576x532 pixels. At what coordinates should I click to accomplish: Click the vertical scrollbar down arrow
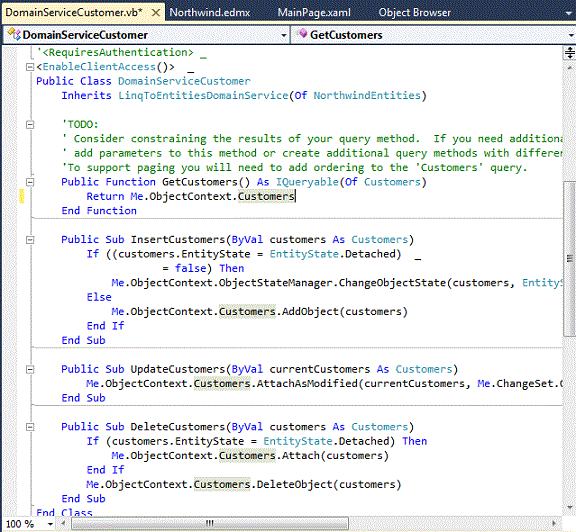click(x=569, y=507)
